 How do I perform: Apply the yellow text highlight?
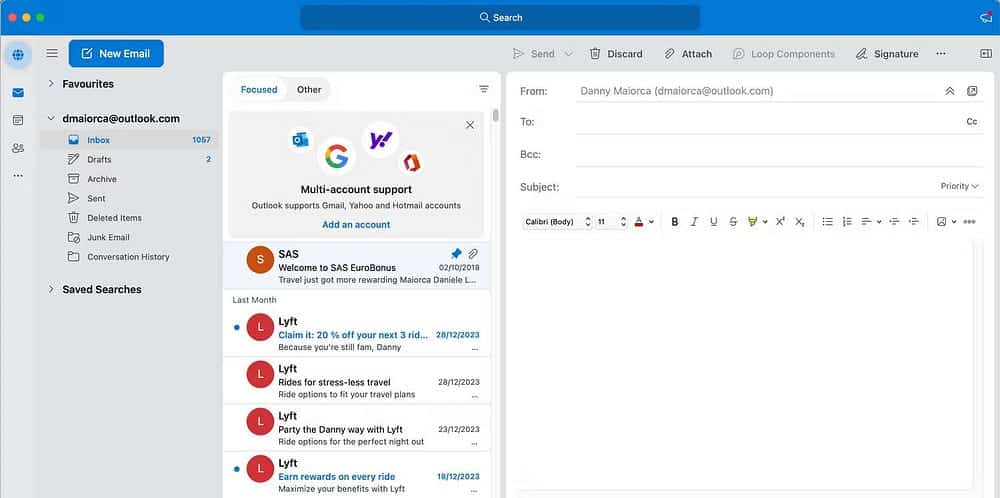click(753, 222)
